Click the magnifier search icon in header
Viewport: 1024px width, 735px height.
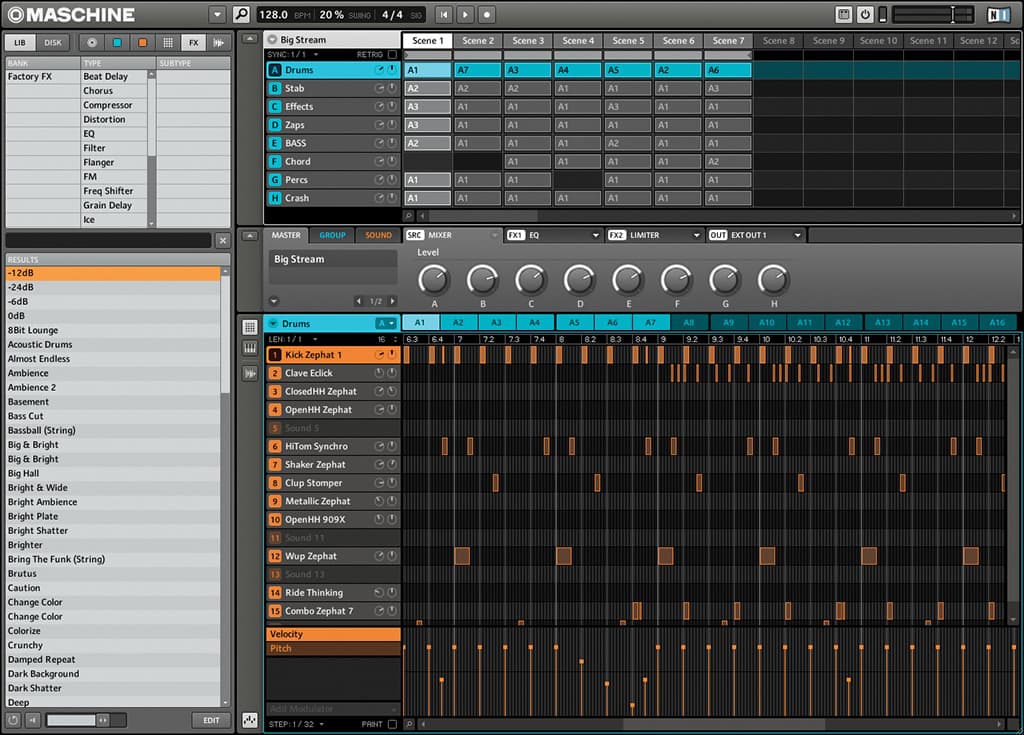tap(241, 14)
